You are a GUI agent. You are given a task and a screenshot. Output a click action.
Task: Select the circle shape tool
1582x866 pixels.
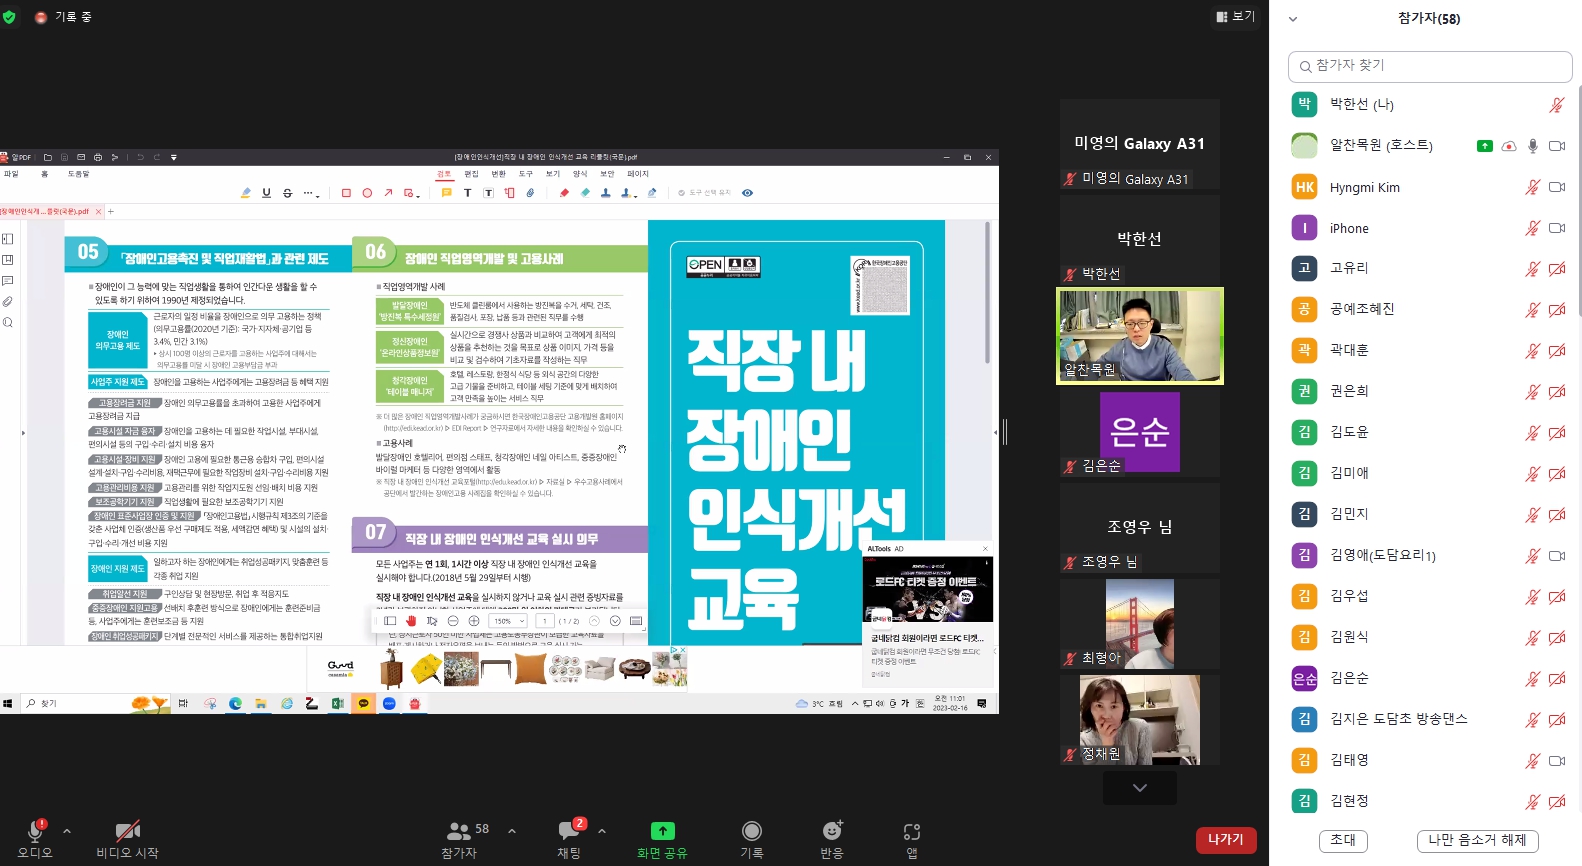[x=367, y=193]
